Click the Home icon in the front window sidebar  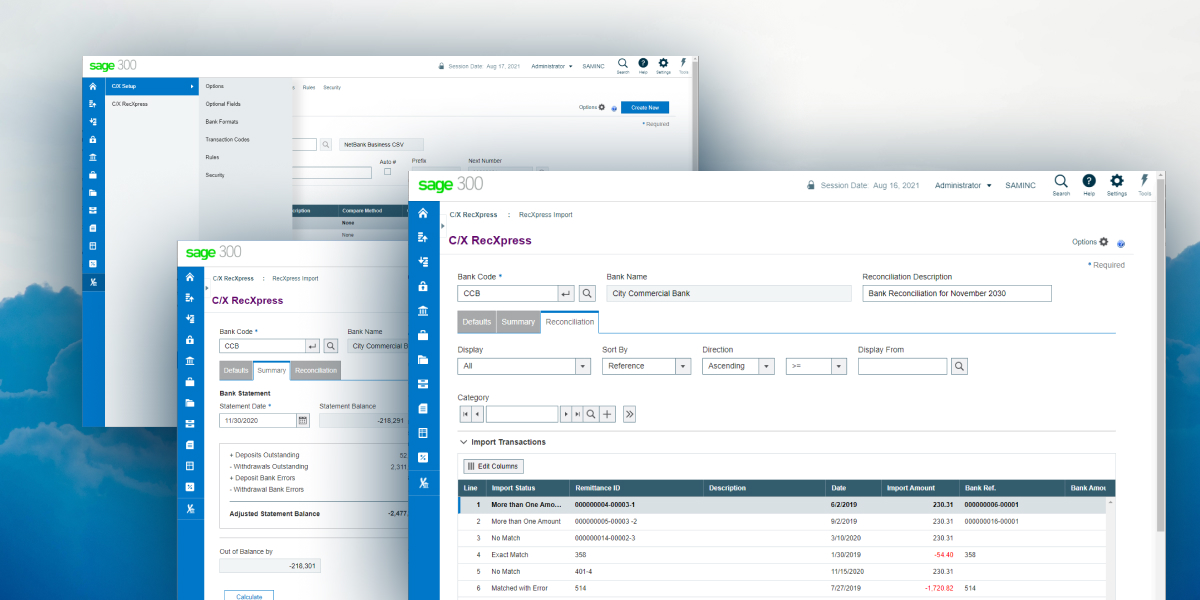click(x=423, y=213)
